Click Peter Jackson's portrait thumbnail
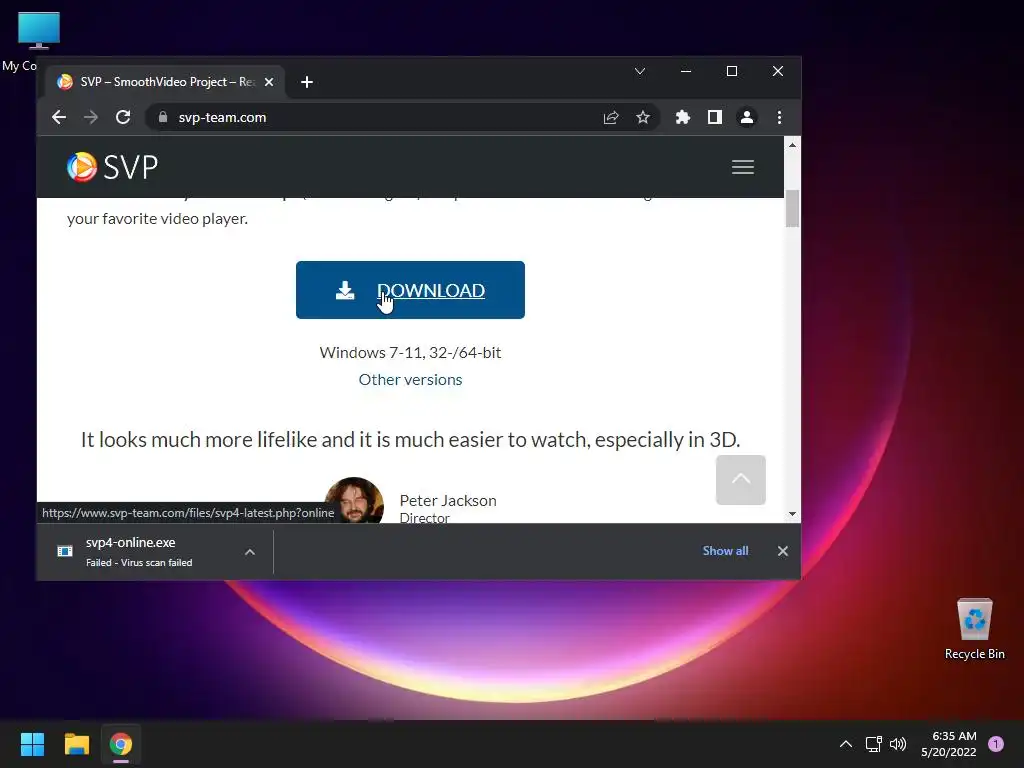Screen dimensions: 1024x768 (354, 500)
